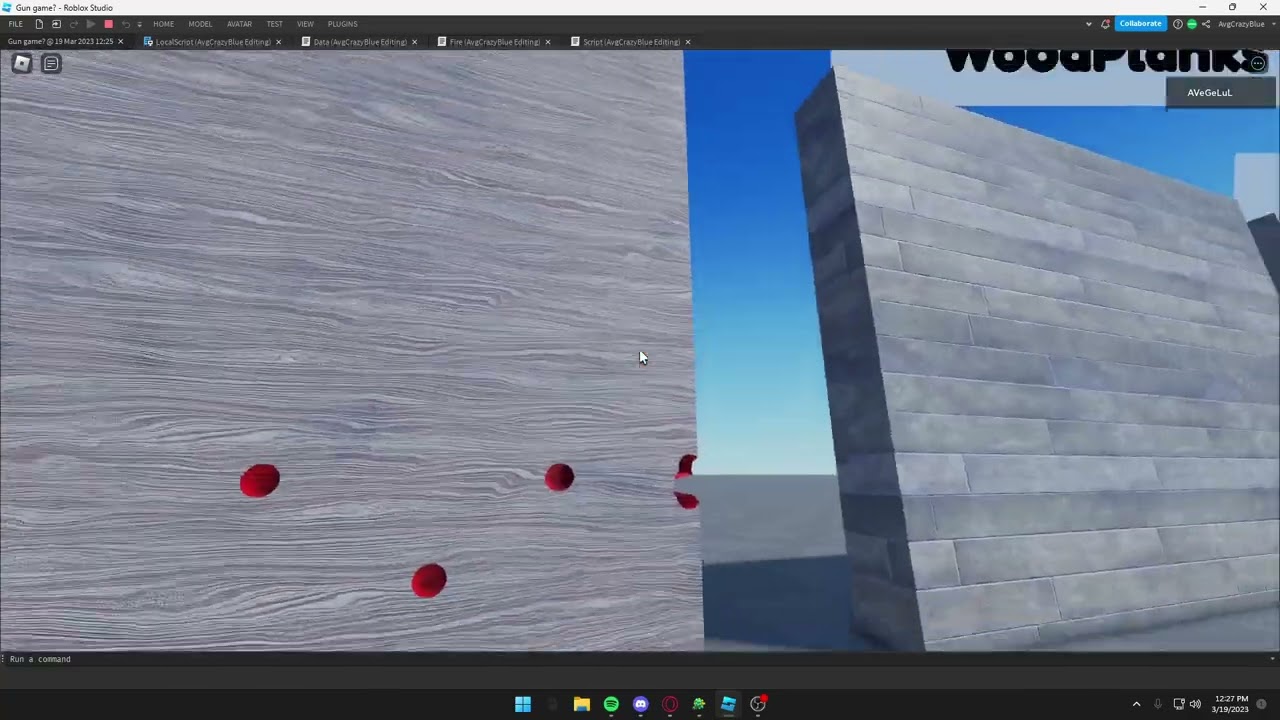Switch to the TEST ribbon tab
Image resolution: width=1280 pixels, height=720 pixels.
(274, 24)
